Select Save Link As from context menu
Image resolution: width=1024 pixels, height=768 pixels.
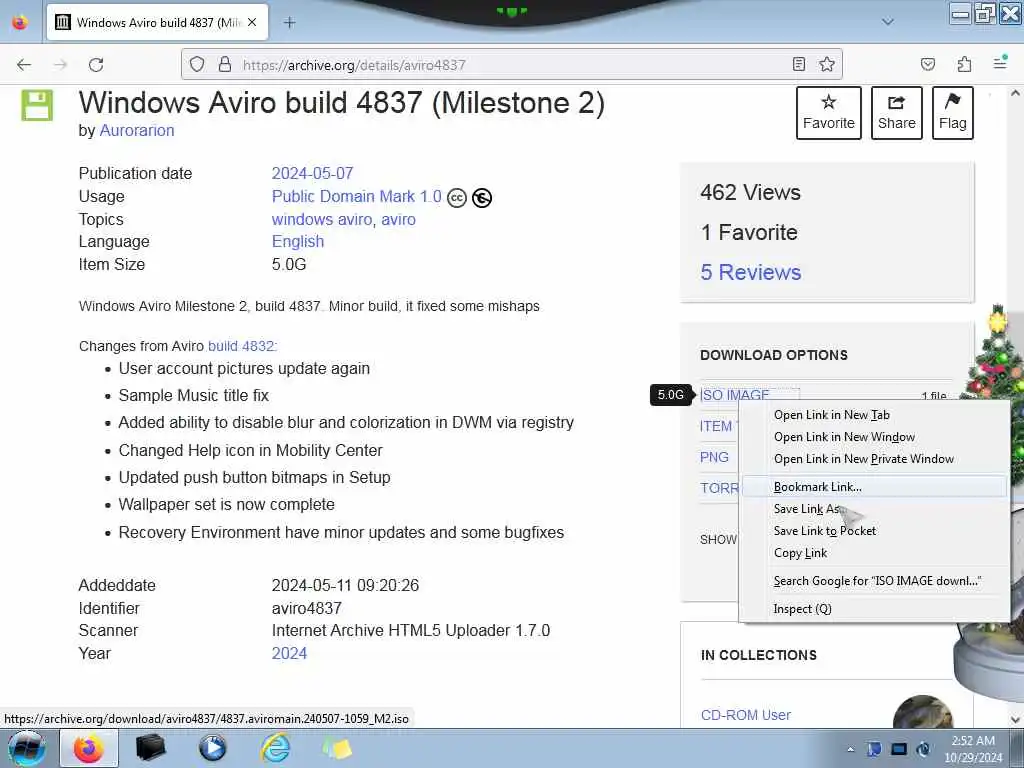(x=874, y=509)
